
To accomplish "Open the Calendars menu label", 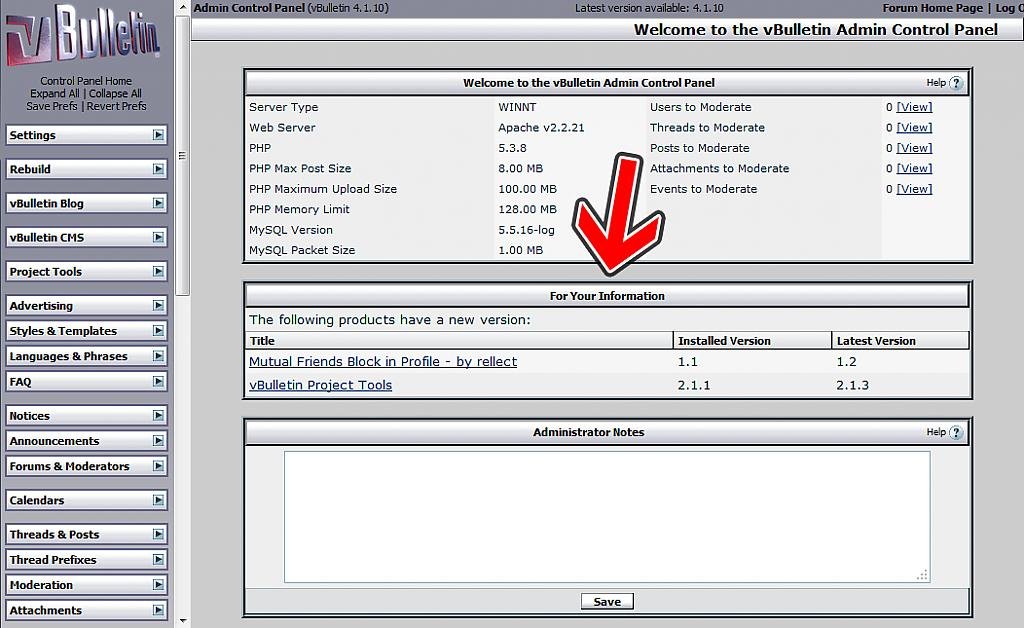I will click(37, 500).
